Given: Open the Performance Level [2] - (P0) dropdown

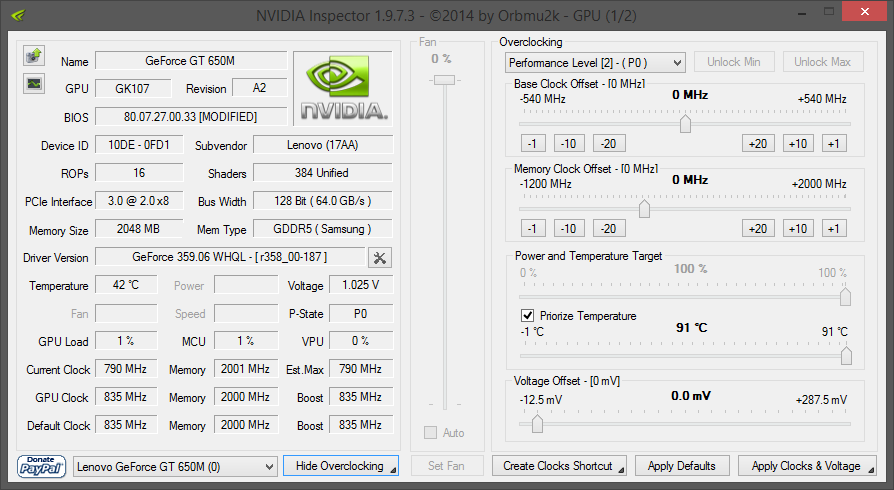Looking at the screenshot, I should 595,62.
